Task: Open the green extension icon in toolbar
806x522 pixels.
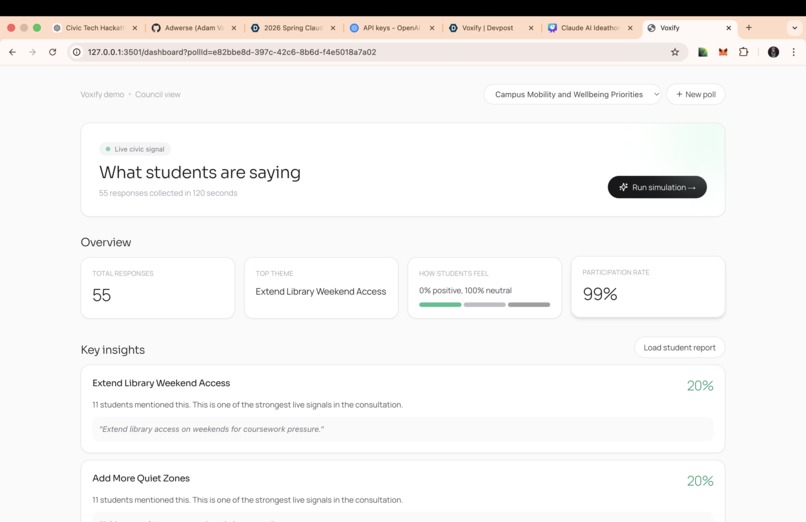Action: pos(703,52)
